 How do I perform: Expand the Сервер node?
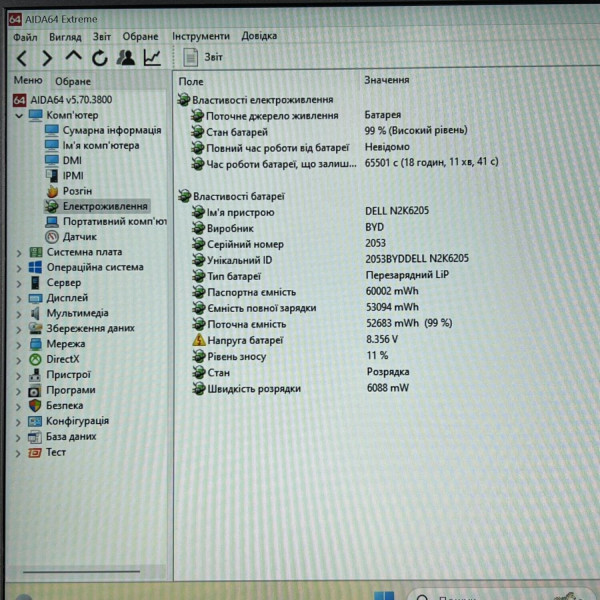click(19, 284)
